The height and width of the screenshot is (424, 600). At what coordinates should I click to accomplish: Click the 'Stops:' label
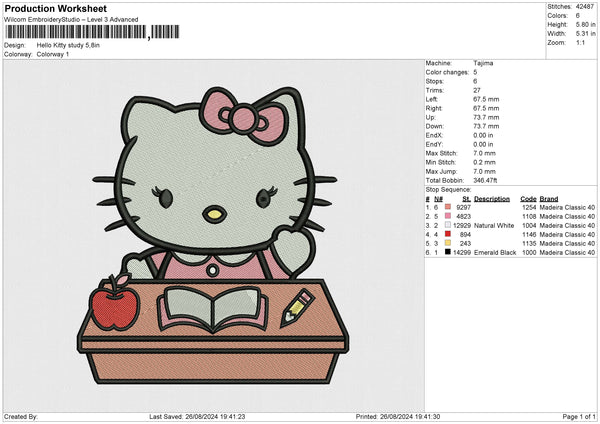(x=435, y=82)
